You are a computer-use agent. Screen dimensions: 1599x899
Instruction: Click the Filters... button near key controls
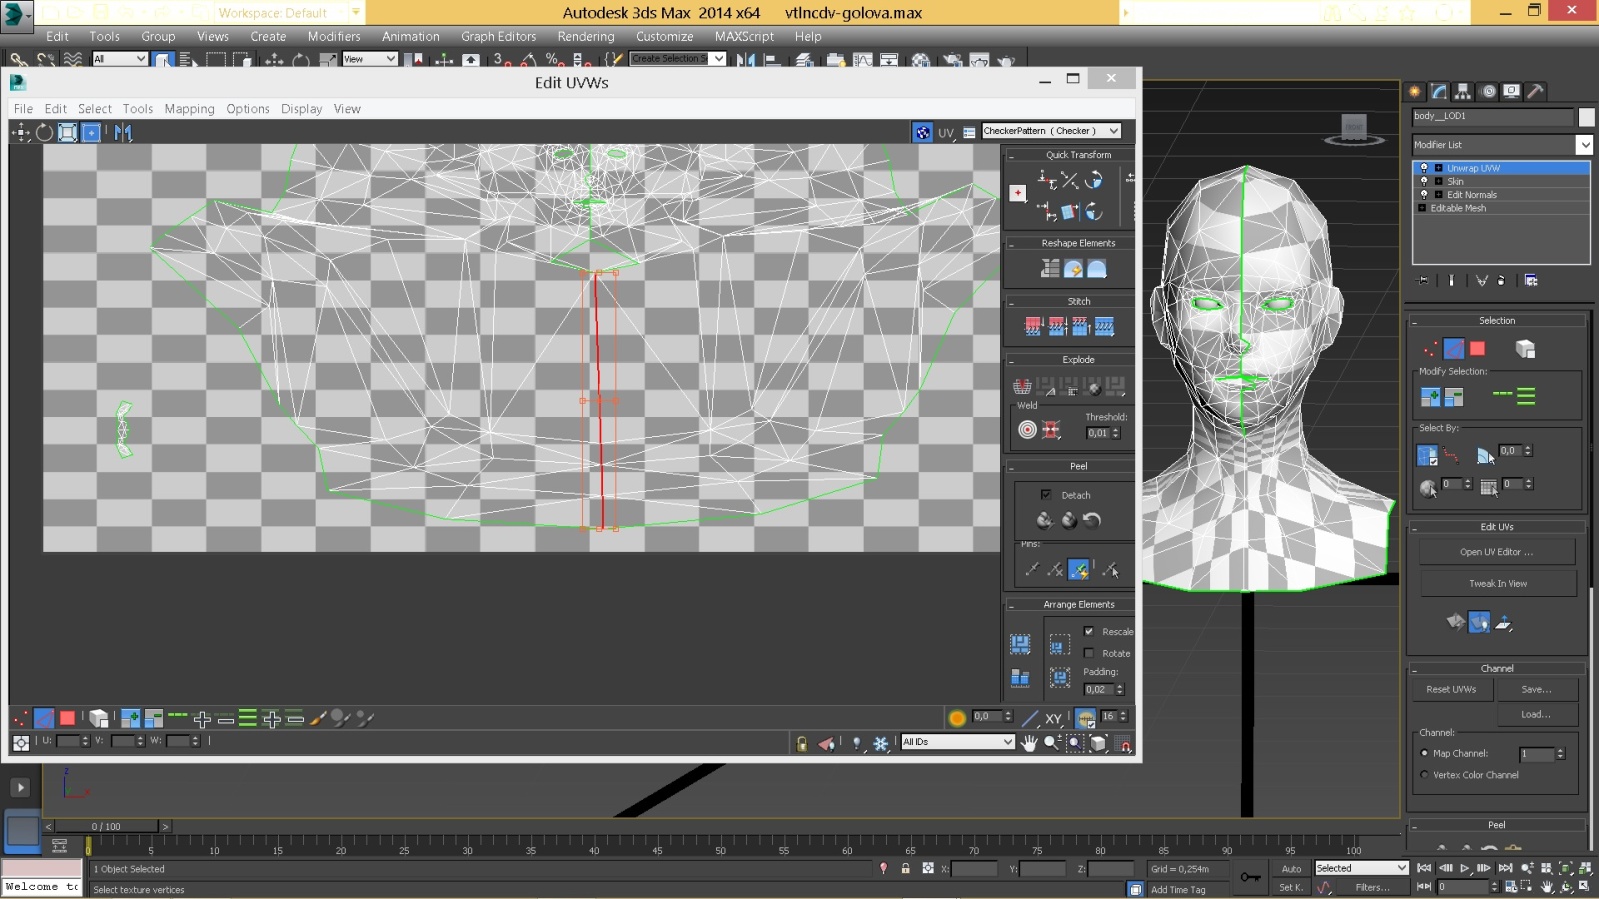(1372, 887)
